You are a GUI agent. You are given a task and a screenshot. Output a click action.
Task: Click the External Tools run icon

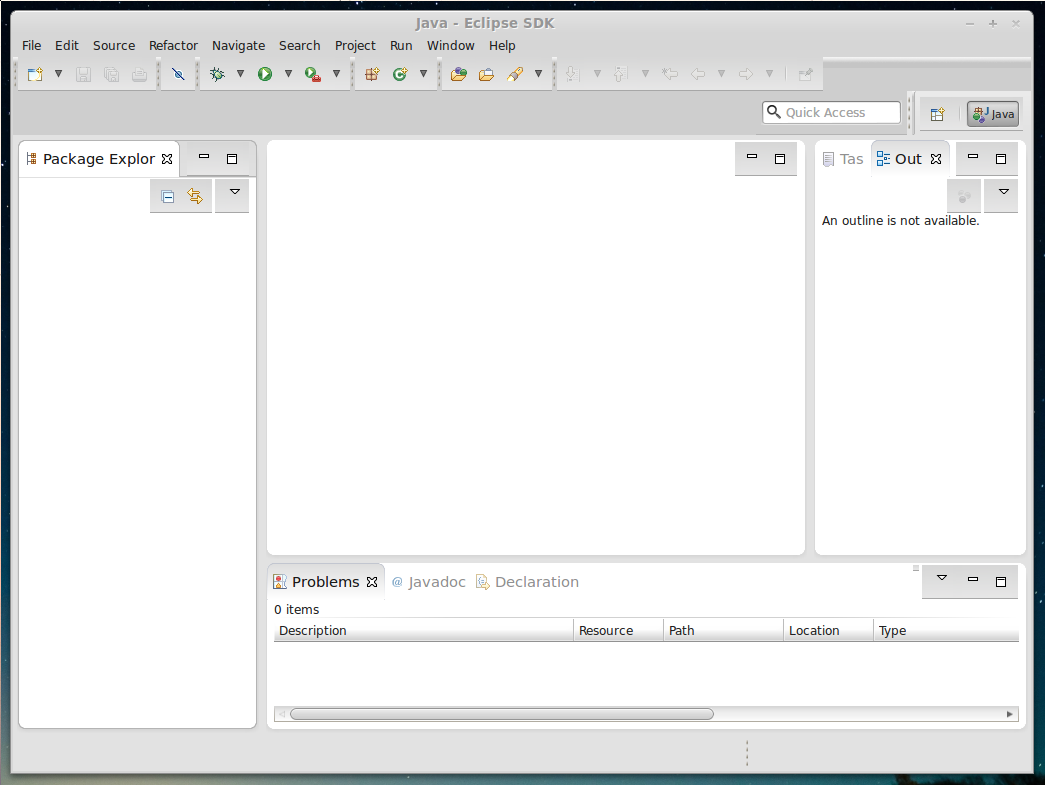pyautogui.click(x=313, y=74)
